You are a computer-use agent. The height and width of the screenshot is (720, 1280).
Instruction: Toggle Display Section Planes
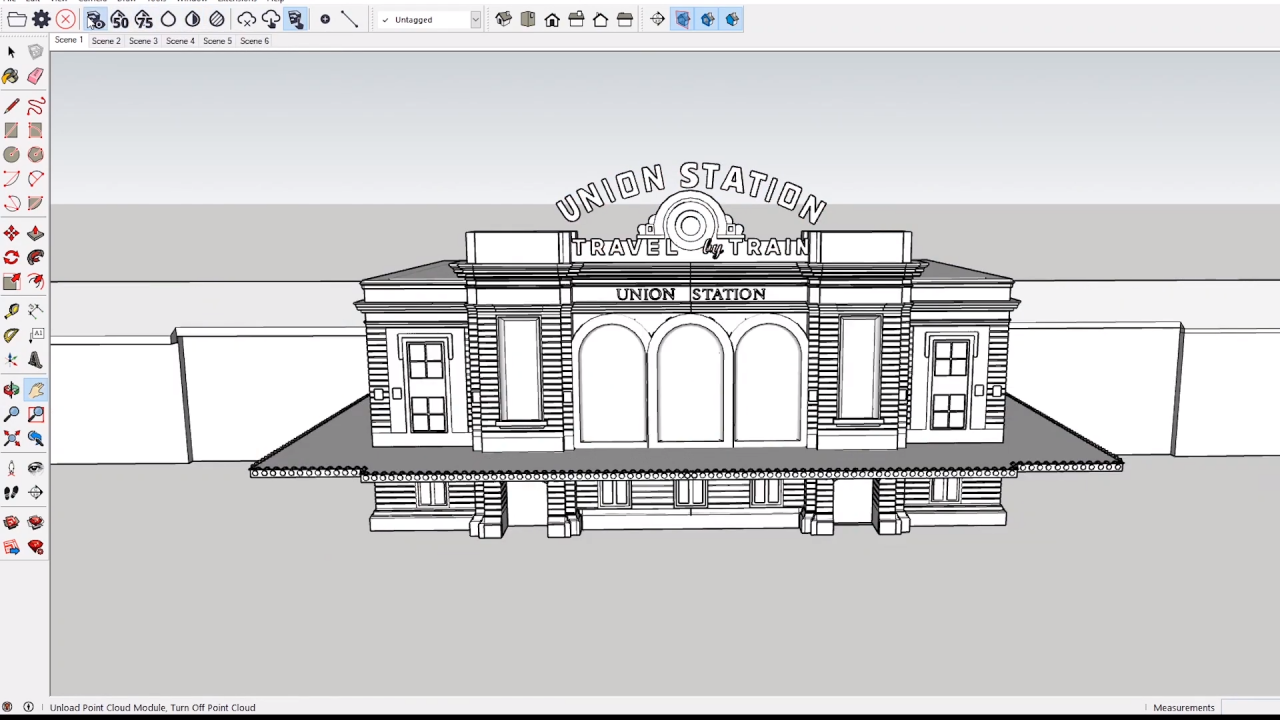click(682, 19)
